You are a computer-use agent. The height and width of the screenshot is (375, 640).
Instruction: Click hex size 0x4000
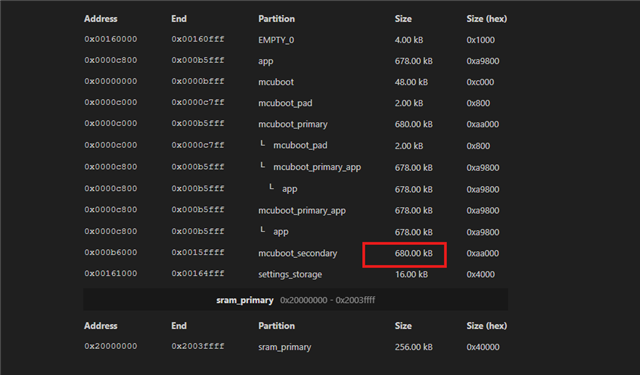click(x=480, y=275)
